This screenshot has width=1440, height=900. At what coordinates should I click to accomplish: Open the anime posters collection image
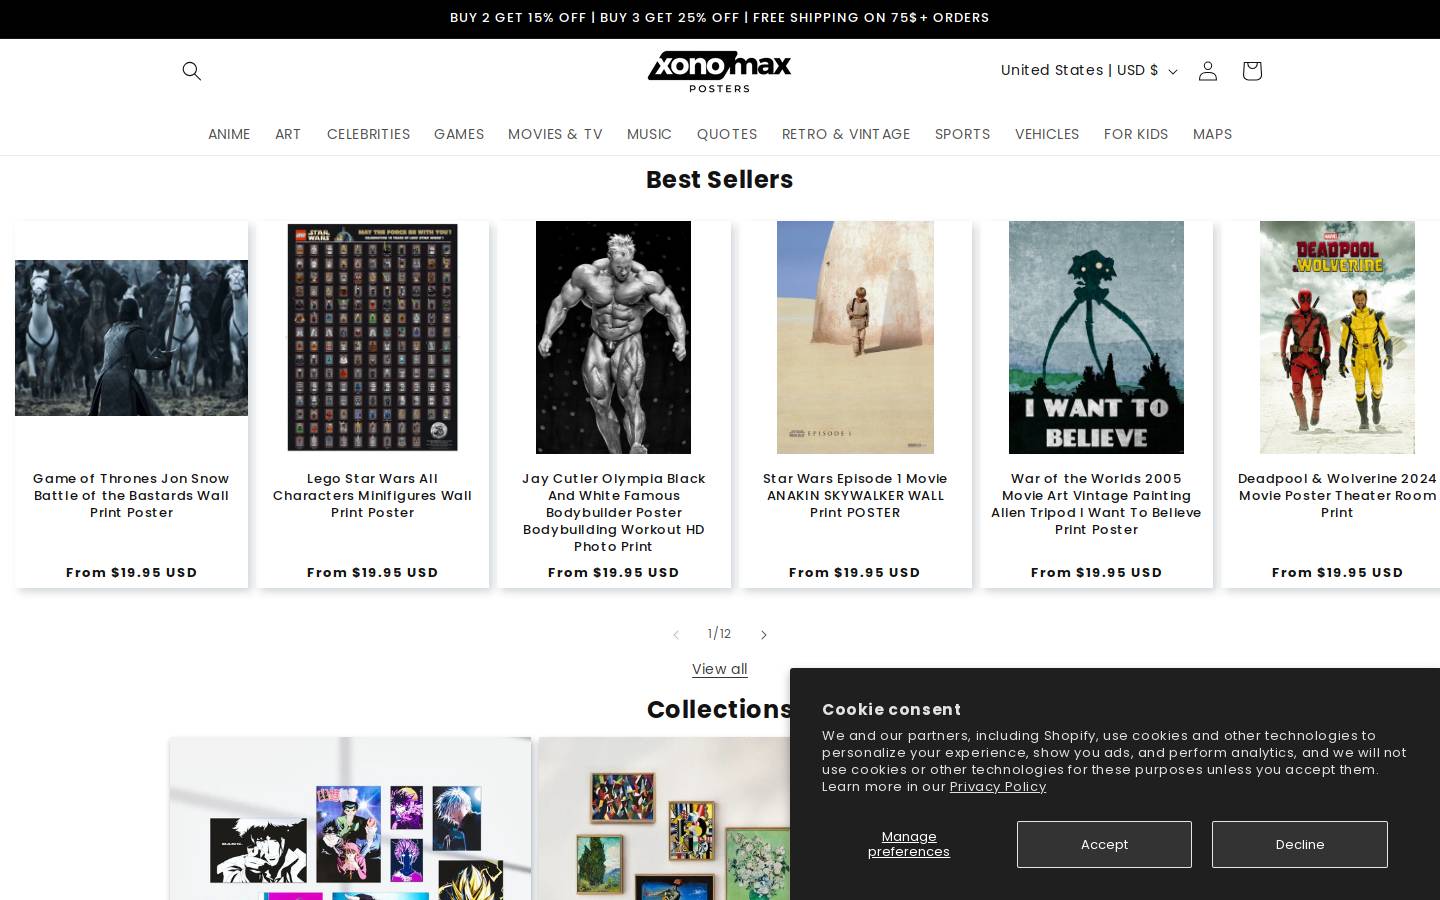point(350,819)
